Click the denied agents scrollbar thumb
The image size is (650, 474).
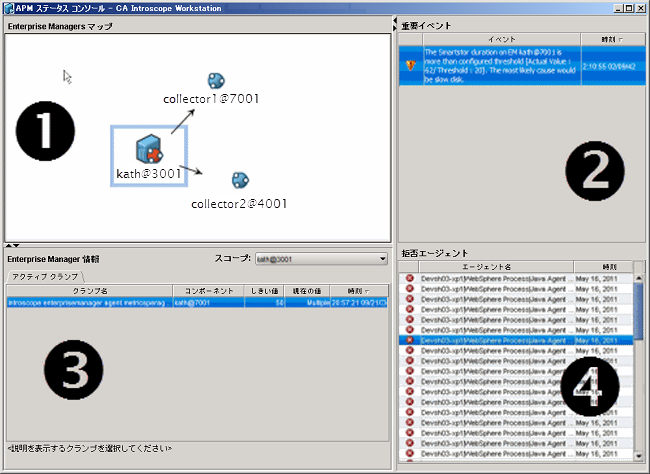[639, 311]
